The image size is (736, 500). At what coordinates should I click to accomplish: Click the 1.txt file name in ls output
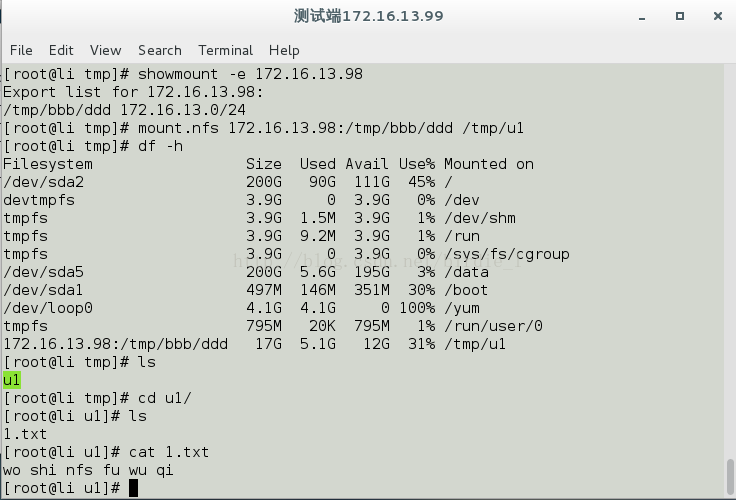click(x=25, y=434)
